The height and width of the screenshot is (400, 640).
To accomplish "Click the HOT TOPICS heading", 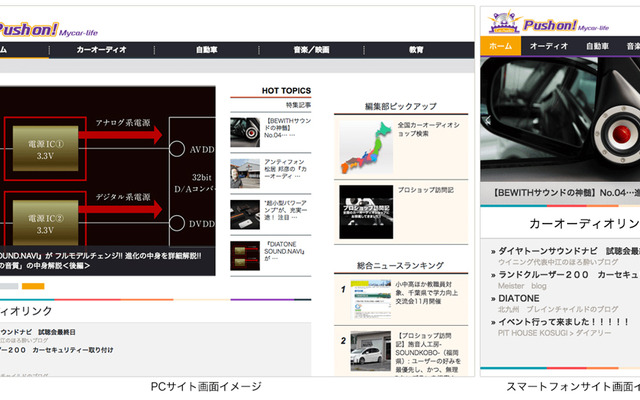I will (286, 91).
